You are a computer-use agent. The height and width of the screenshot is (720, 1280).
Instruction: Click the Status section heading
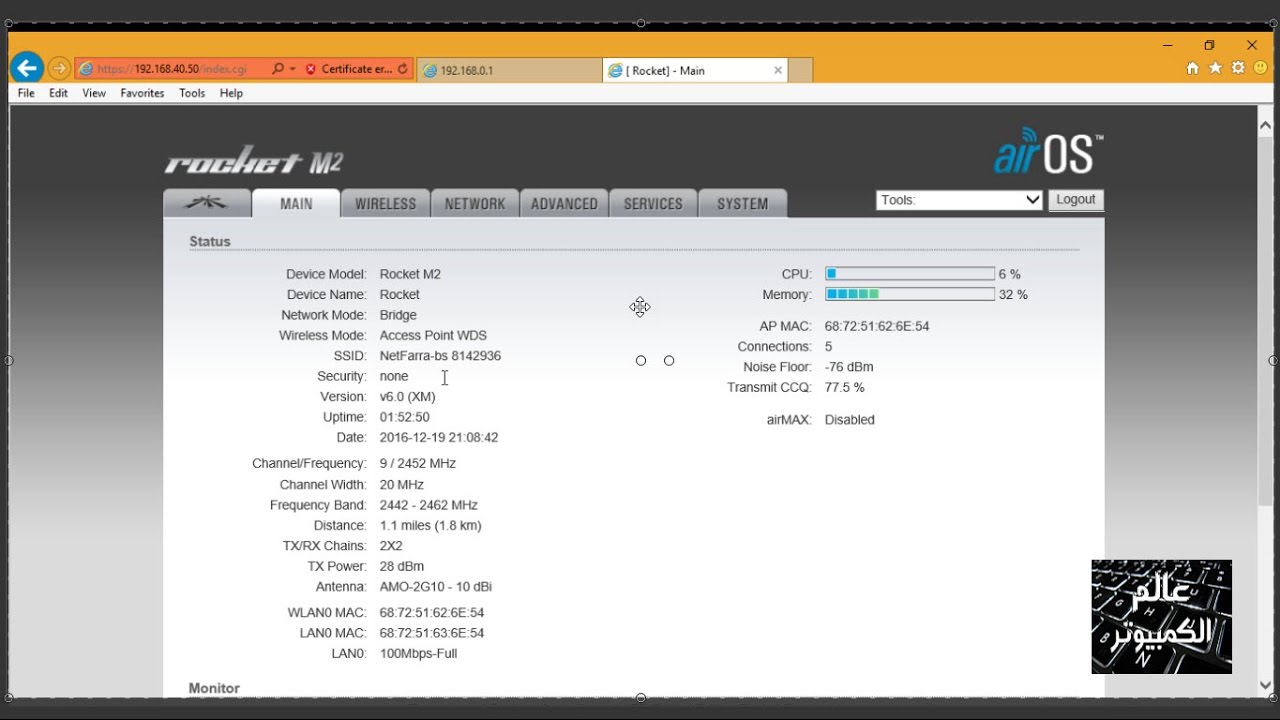tap(210, 241)
